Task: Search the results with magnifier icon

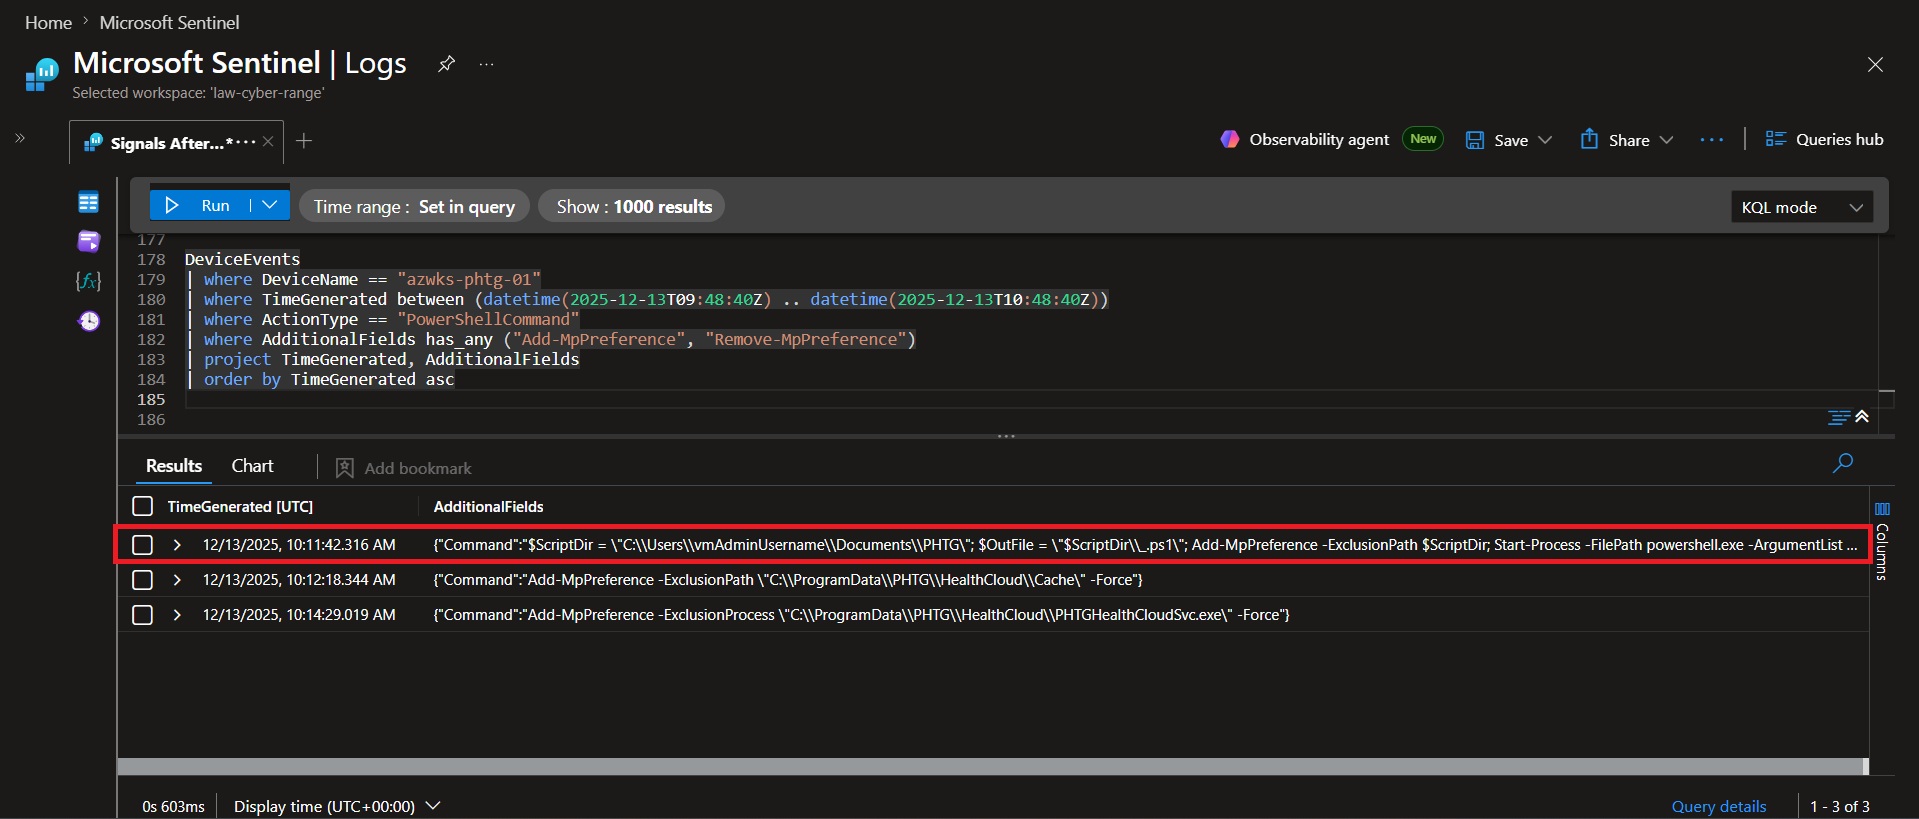Action: pyautogui.click(x=1842, y=463)
